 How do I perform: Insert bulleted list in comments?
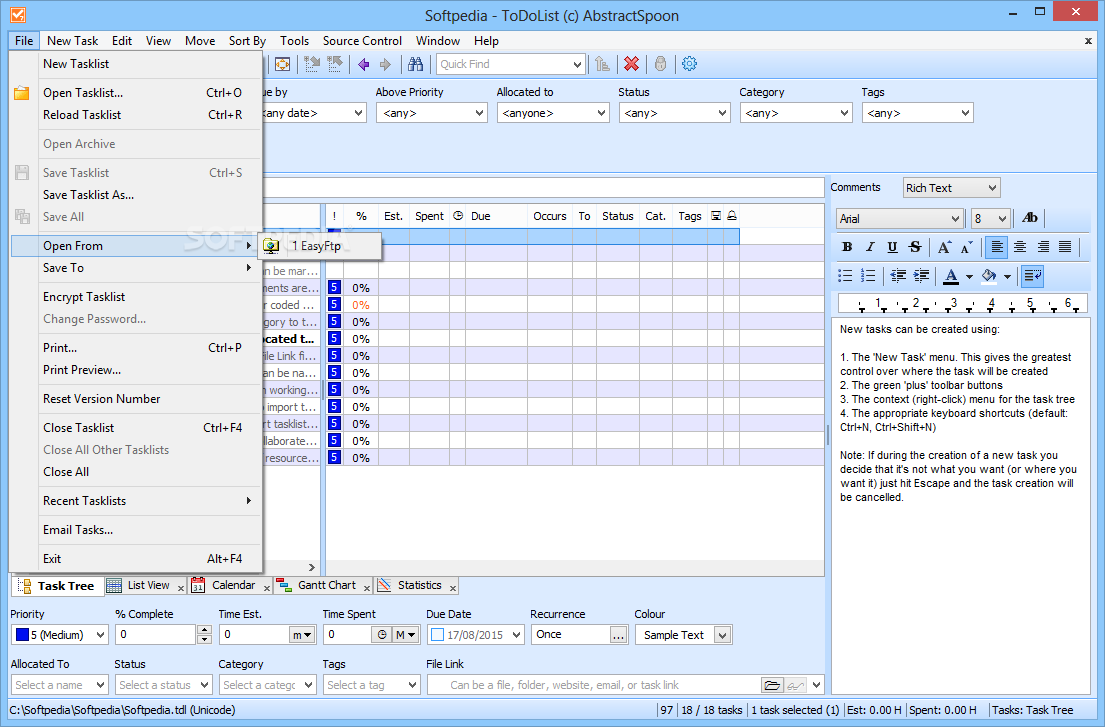845,275
